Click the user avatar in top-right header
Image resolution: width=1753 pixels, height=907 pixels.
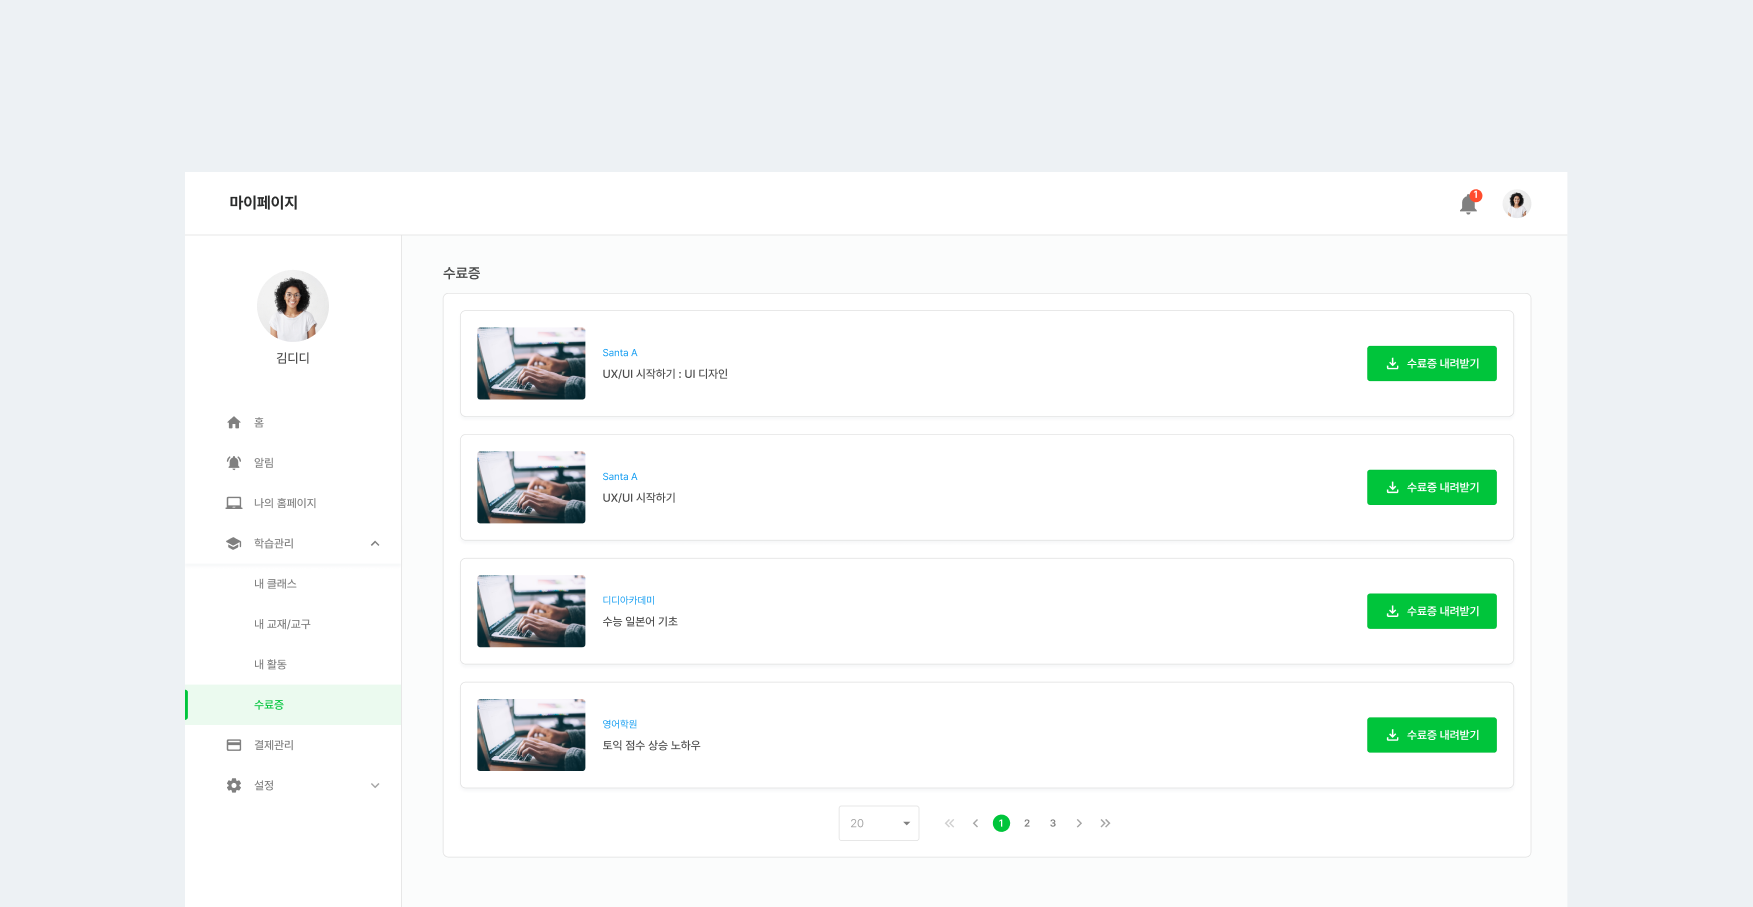[1516, 204]
